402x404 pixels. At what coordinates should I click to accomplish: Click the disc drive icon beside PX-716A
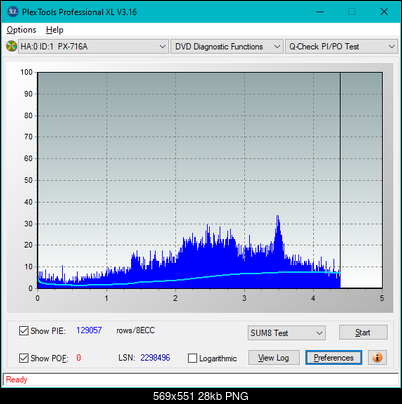coord(11,46)
